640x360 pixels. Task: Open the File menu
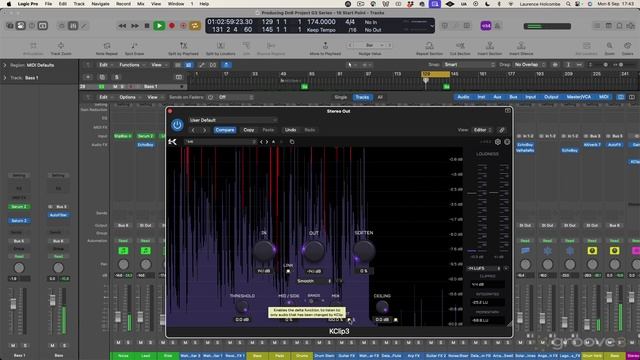(48, 4)
